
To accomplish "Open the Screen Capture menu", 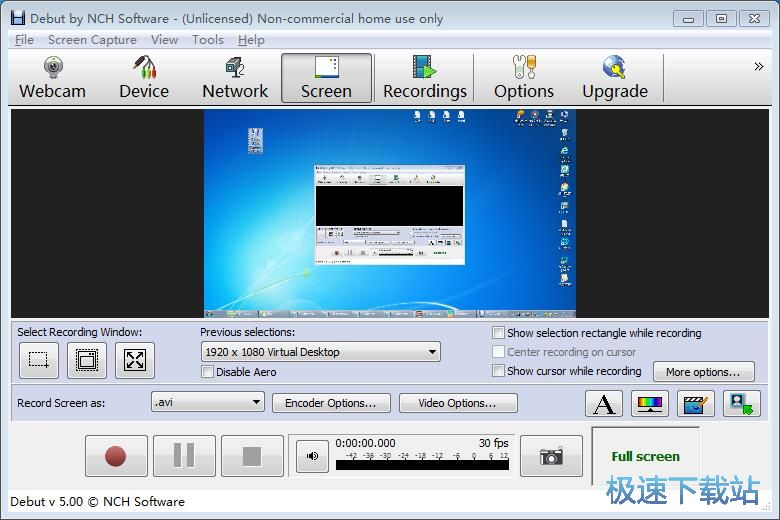I will [92, 40].
